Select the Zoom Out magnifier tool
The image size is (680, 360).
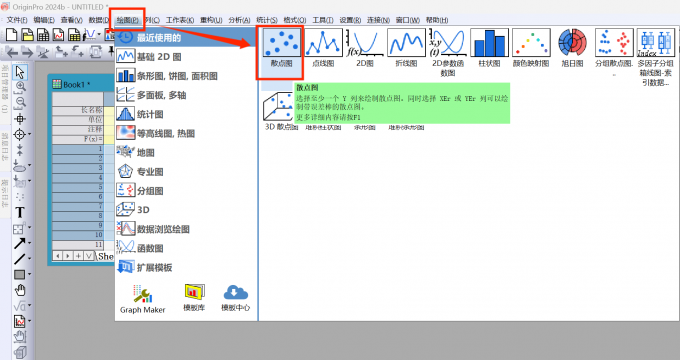pos(20,102)
